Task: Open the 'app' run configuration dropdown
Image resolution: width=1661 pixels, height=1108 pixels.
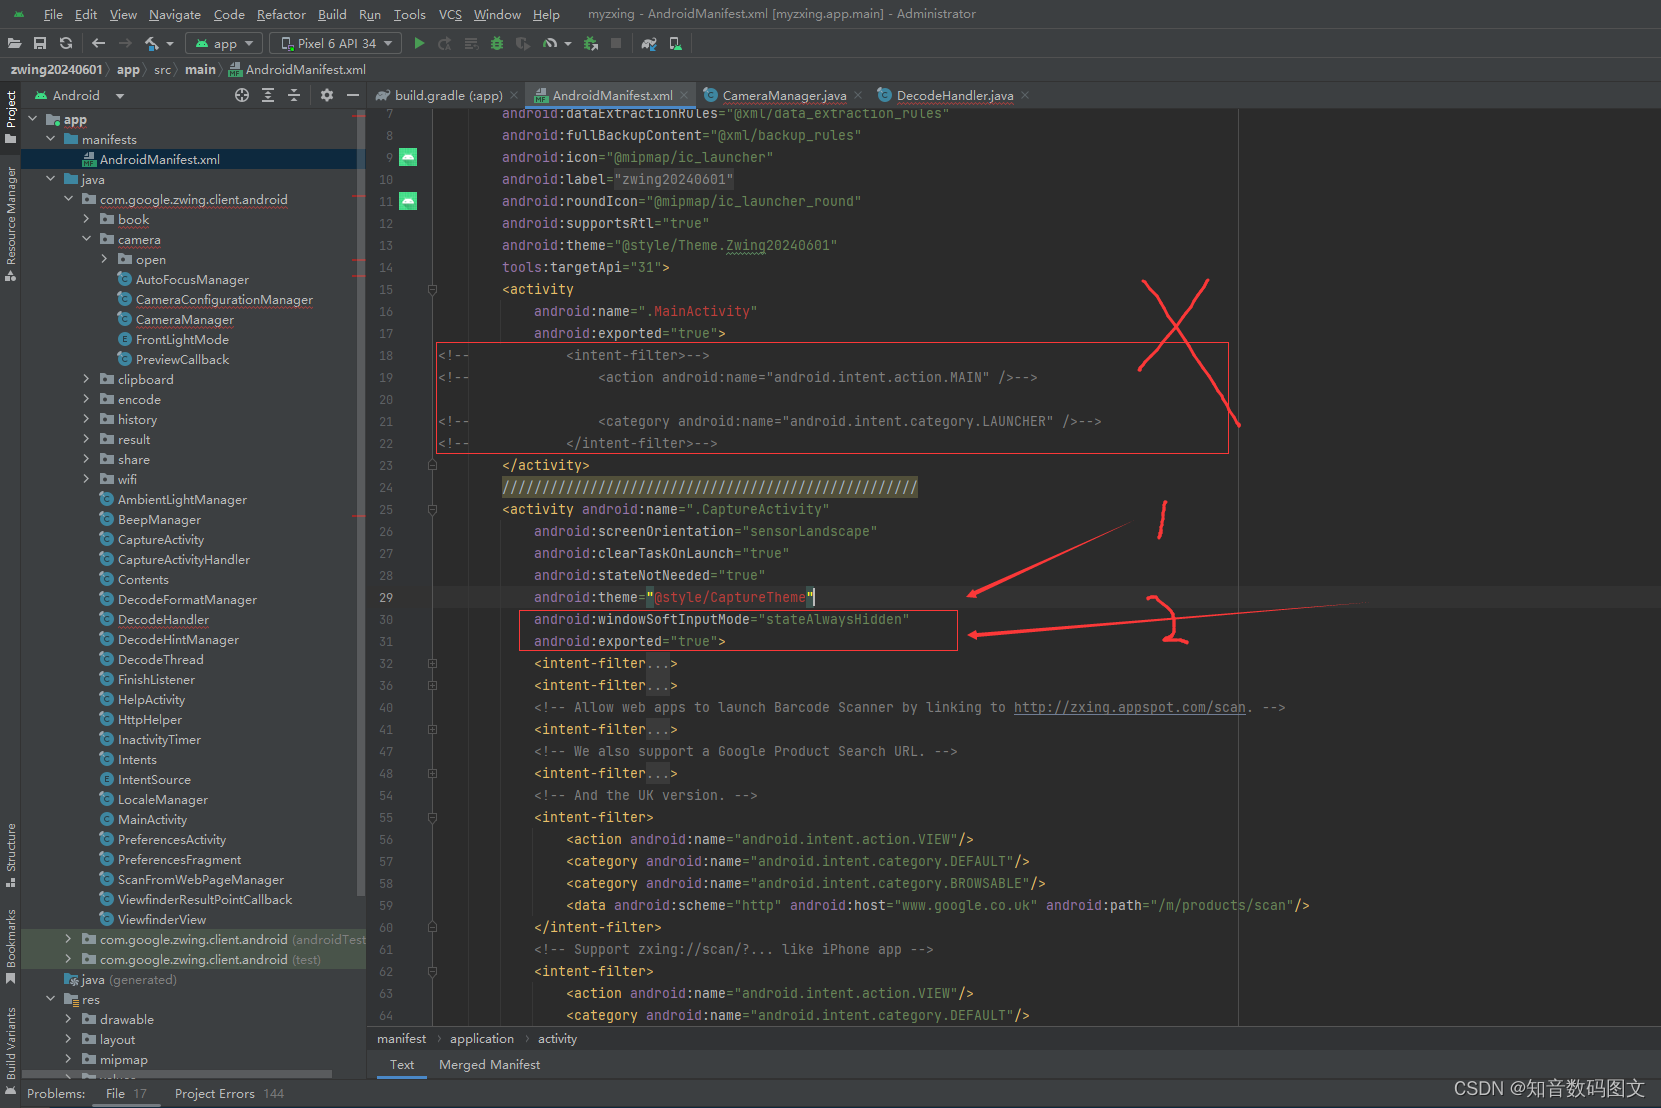Action: click(x=224, y=43)
